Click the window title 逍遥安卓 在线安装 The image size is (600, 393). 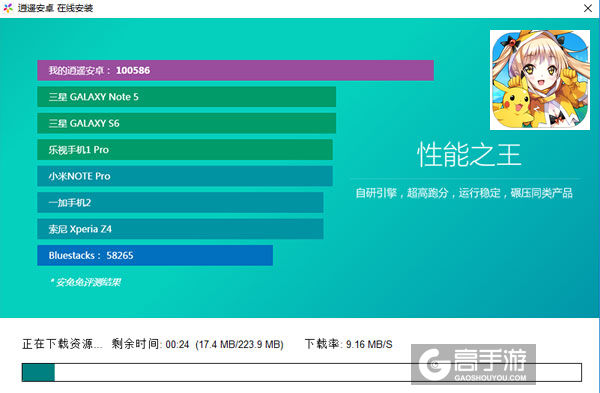pyautogui.click(x=55, y=8)
